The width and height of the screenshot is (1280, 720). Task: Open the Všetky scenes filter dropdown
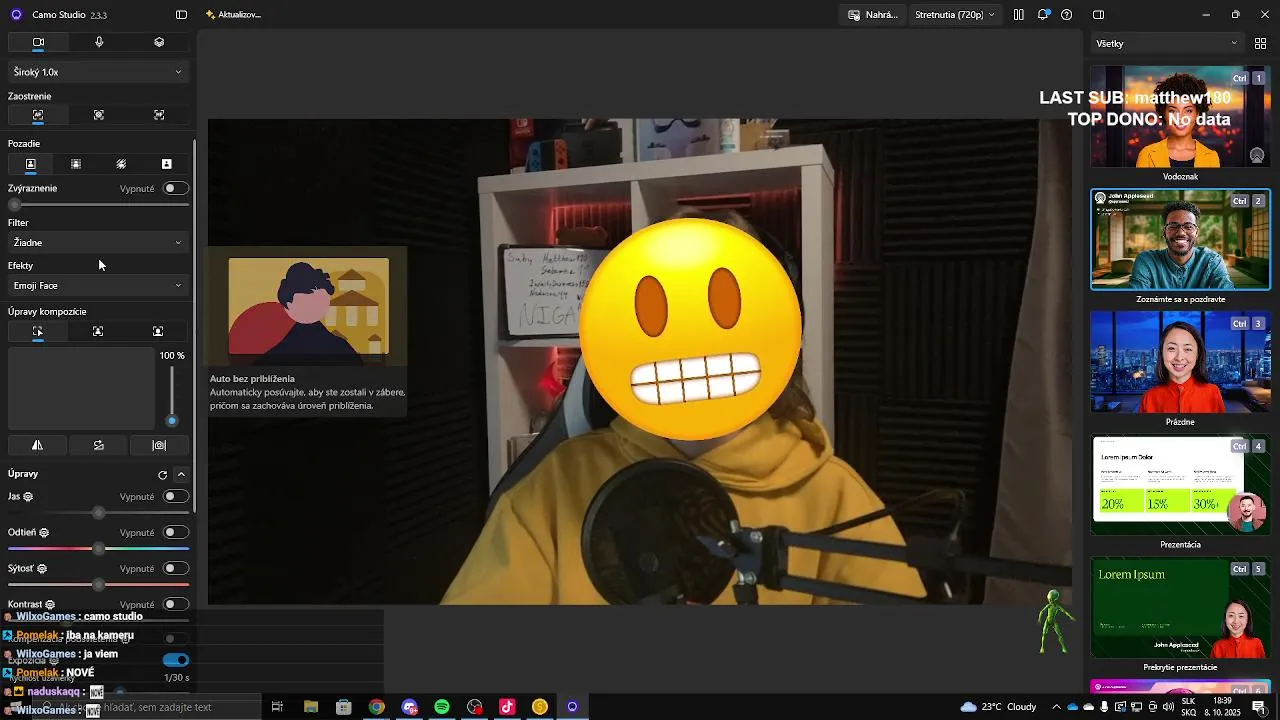click(1166, 43)
